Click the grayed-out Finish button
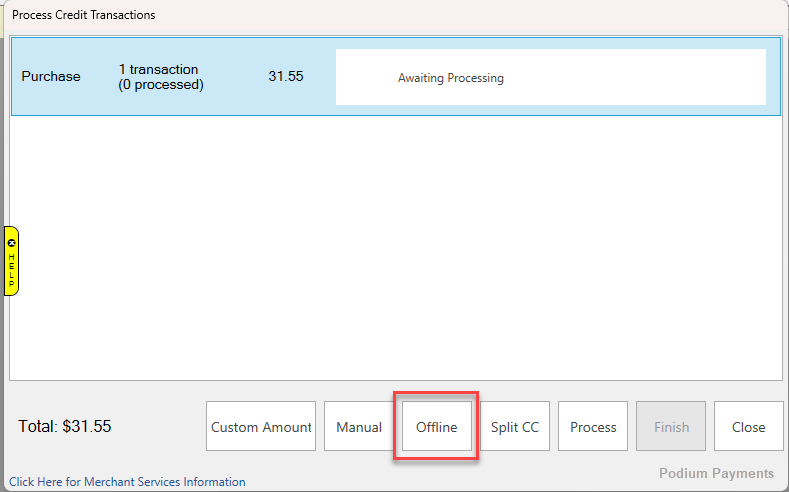This screenshot has height=492, width=789. [671, 427]
